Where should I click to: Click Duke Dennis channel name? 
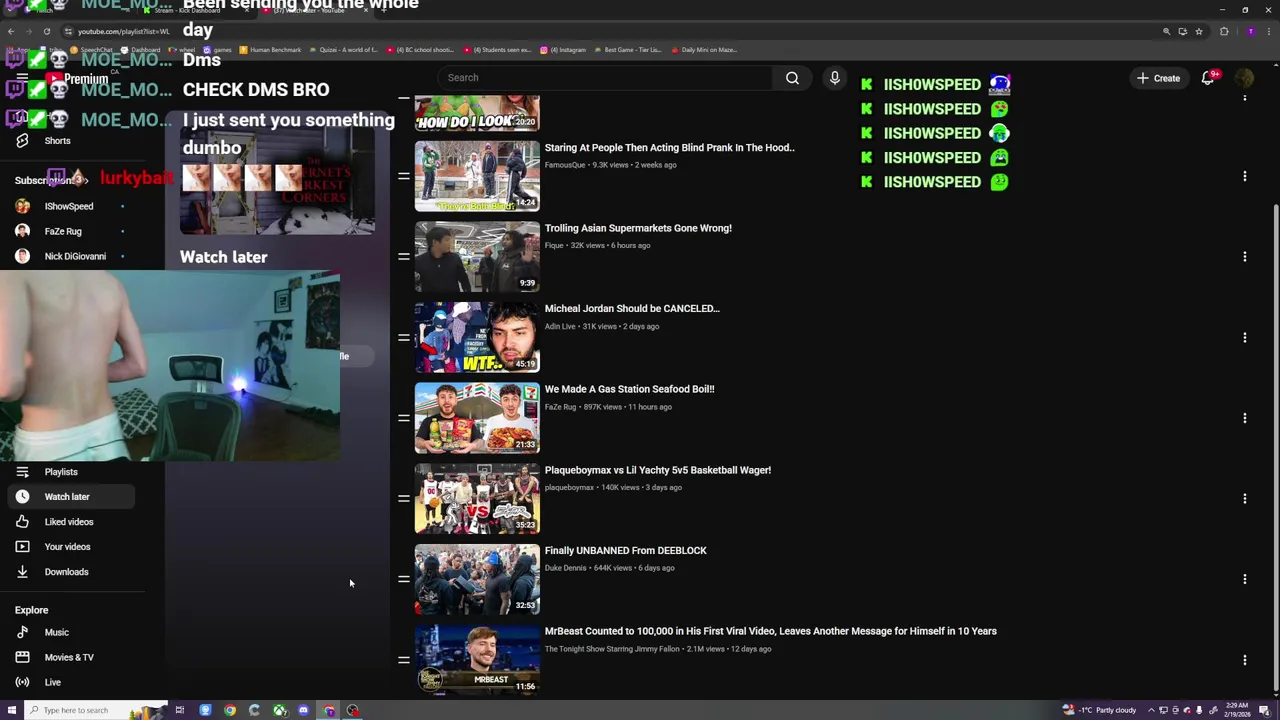click(x=566, y=568)
